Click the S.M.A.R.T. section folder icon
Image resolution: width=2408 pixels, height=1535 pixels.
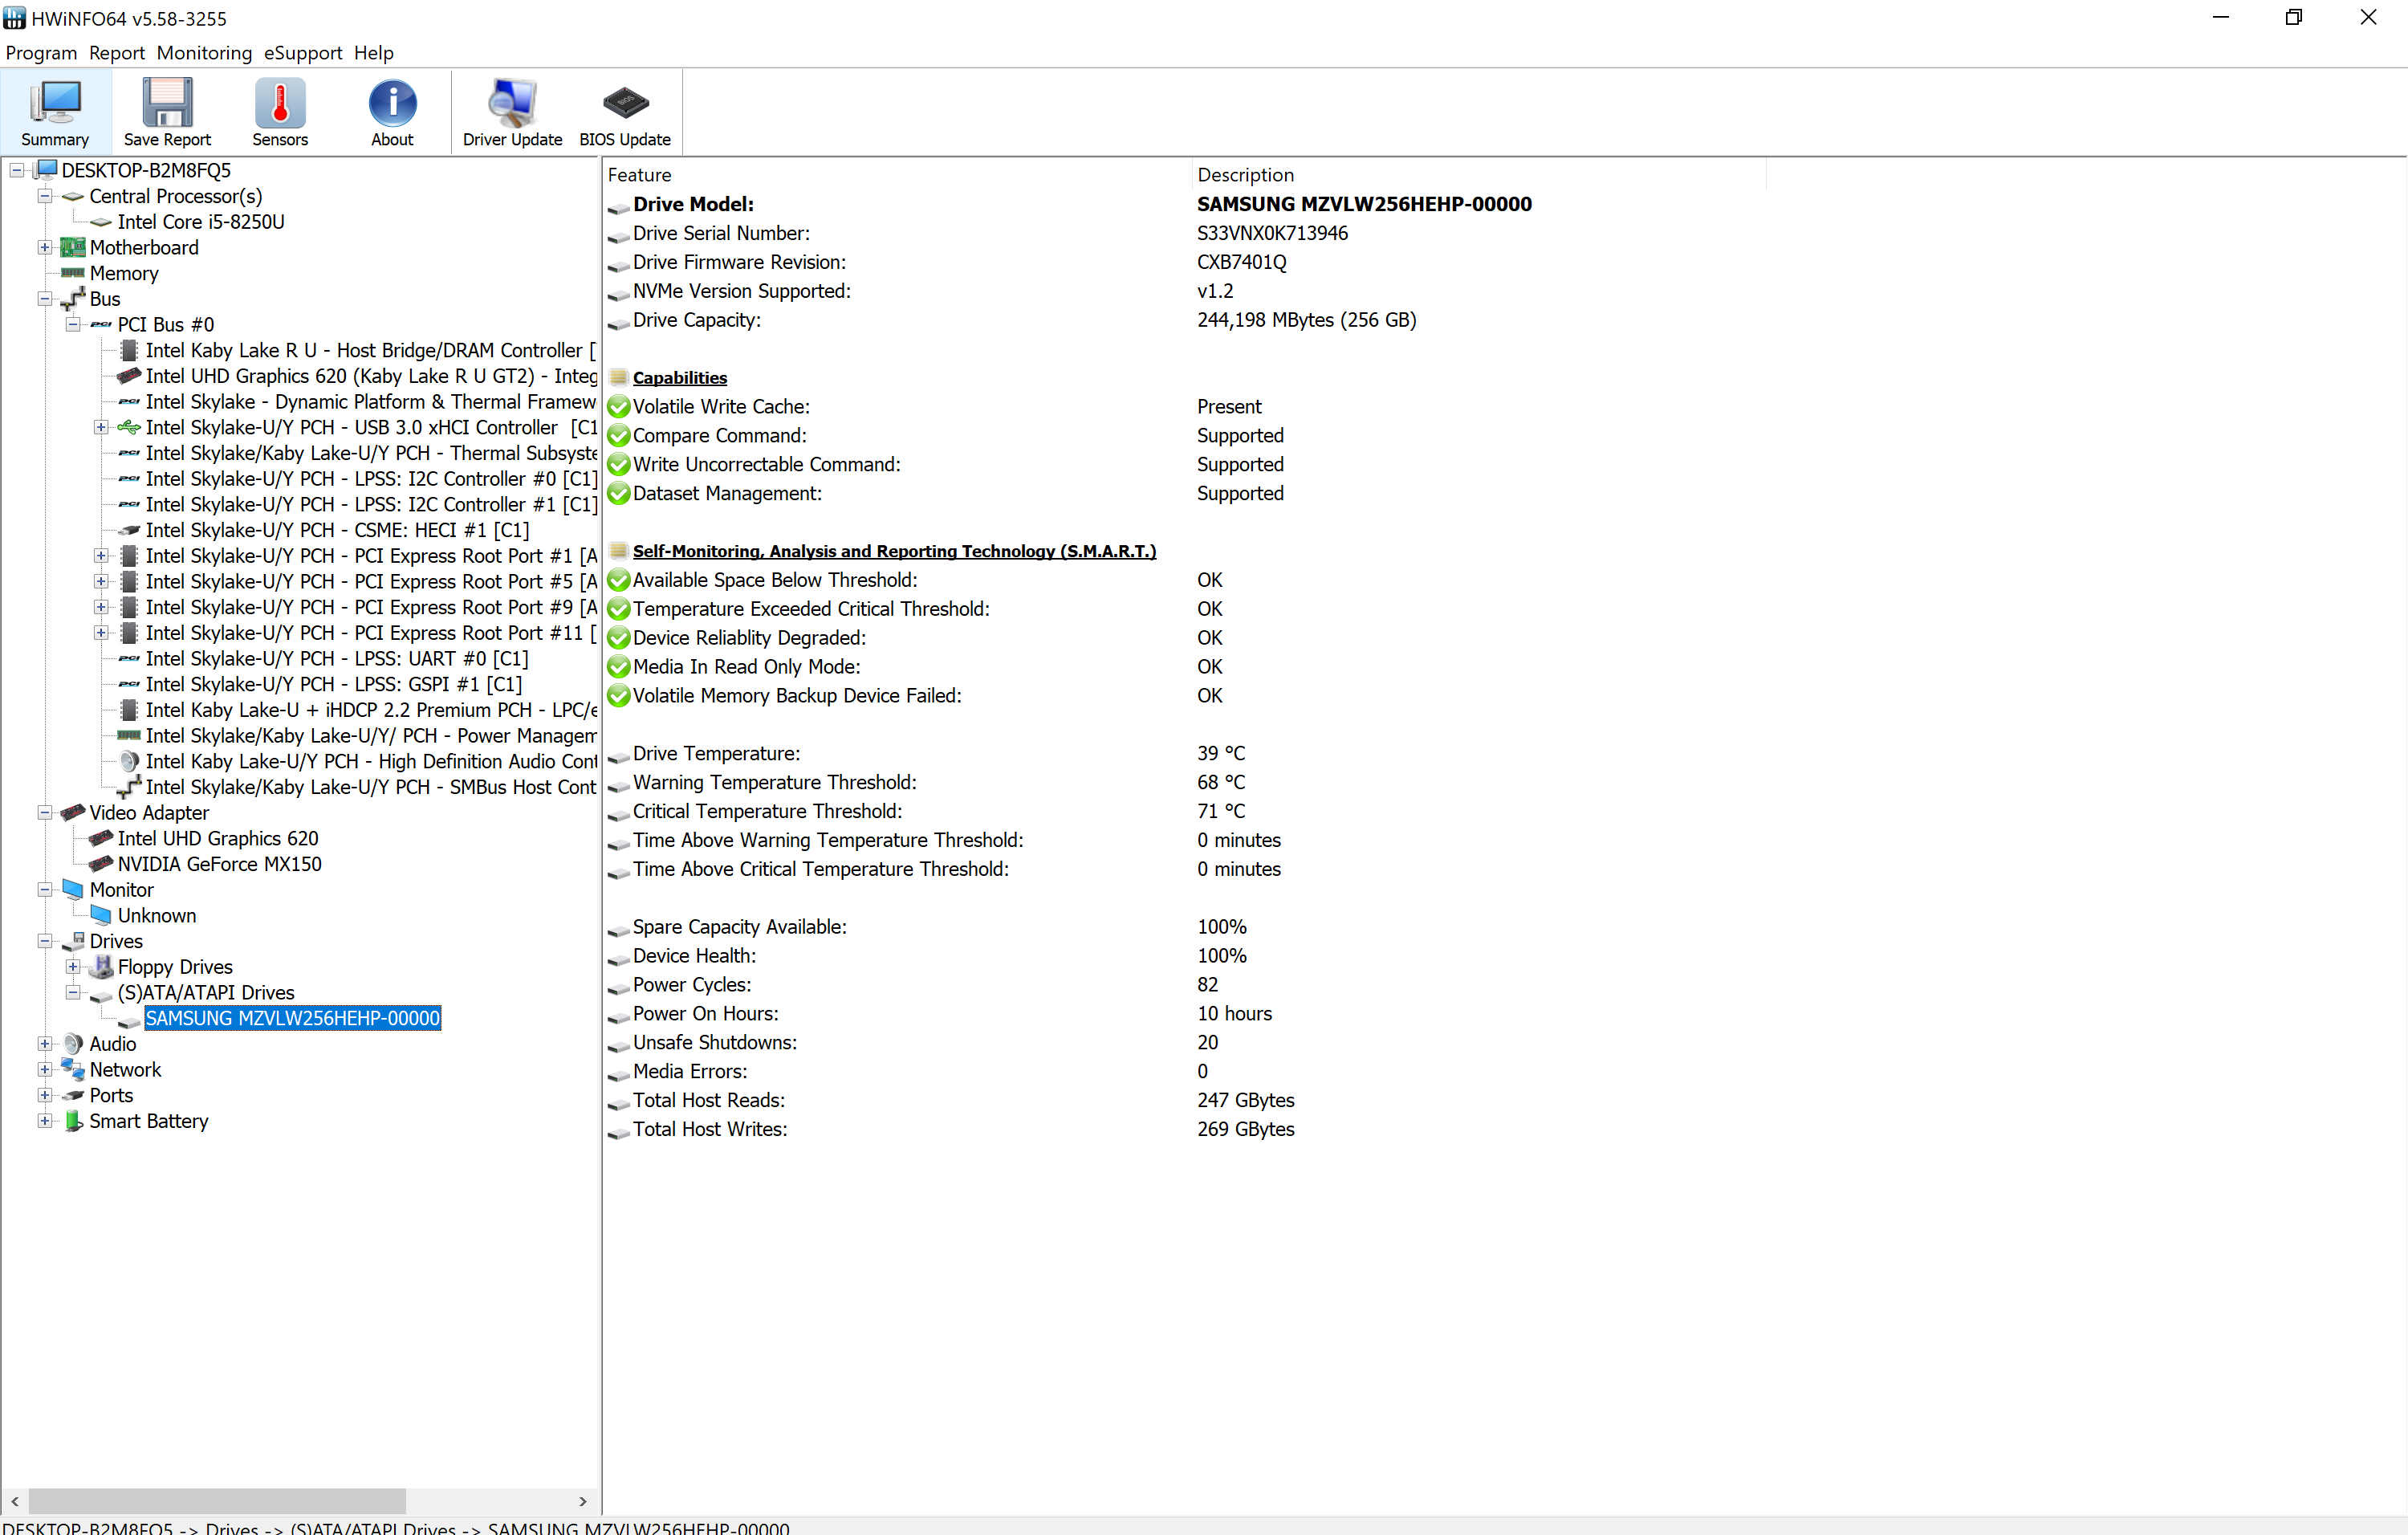(x=619, y=551)
